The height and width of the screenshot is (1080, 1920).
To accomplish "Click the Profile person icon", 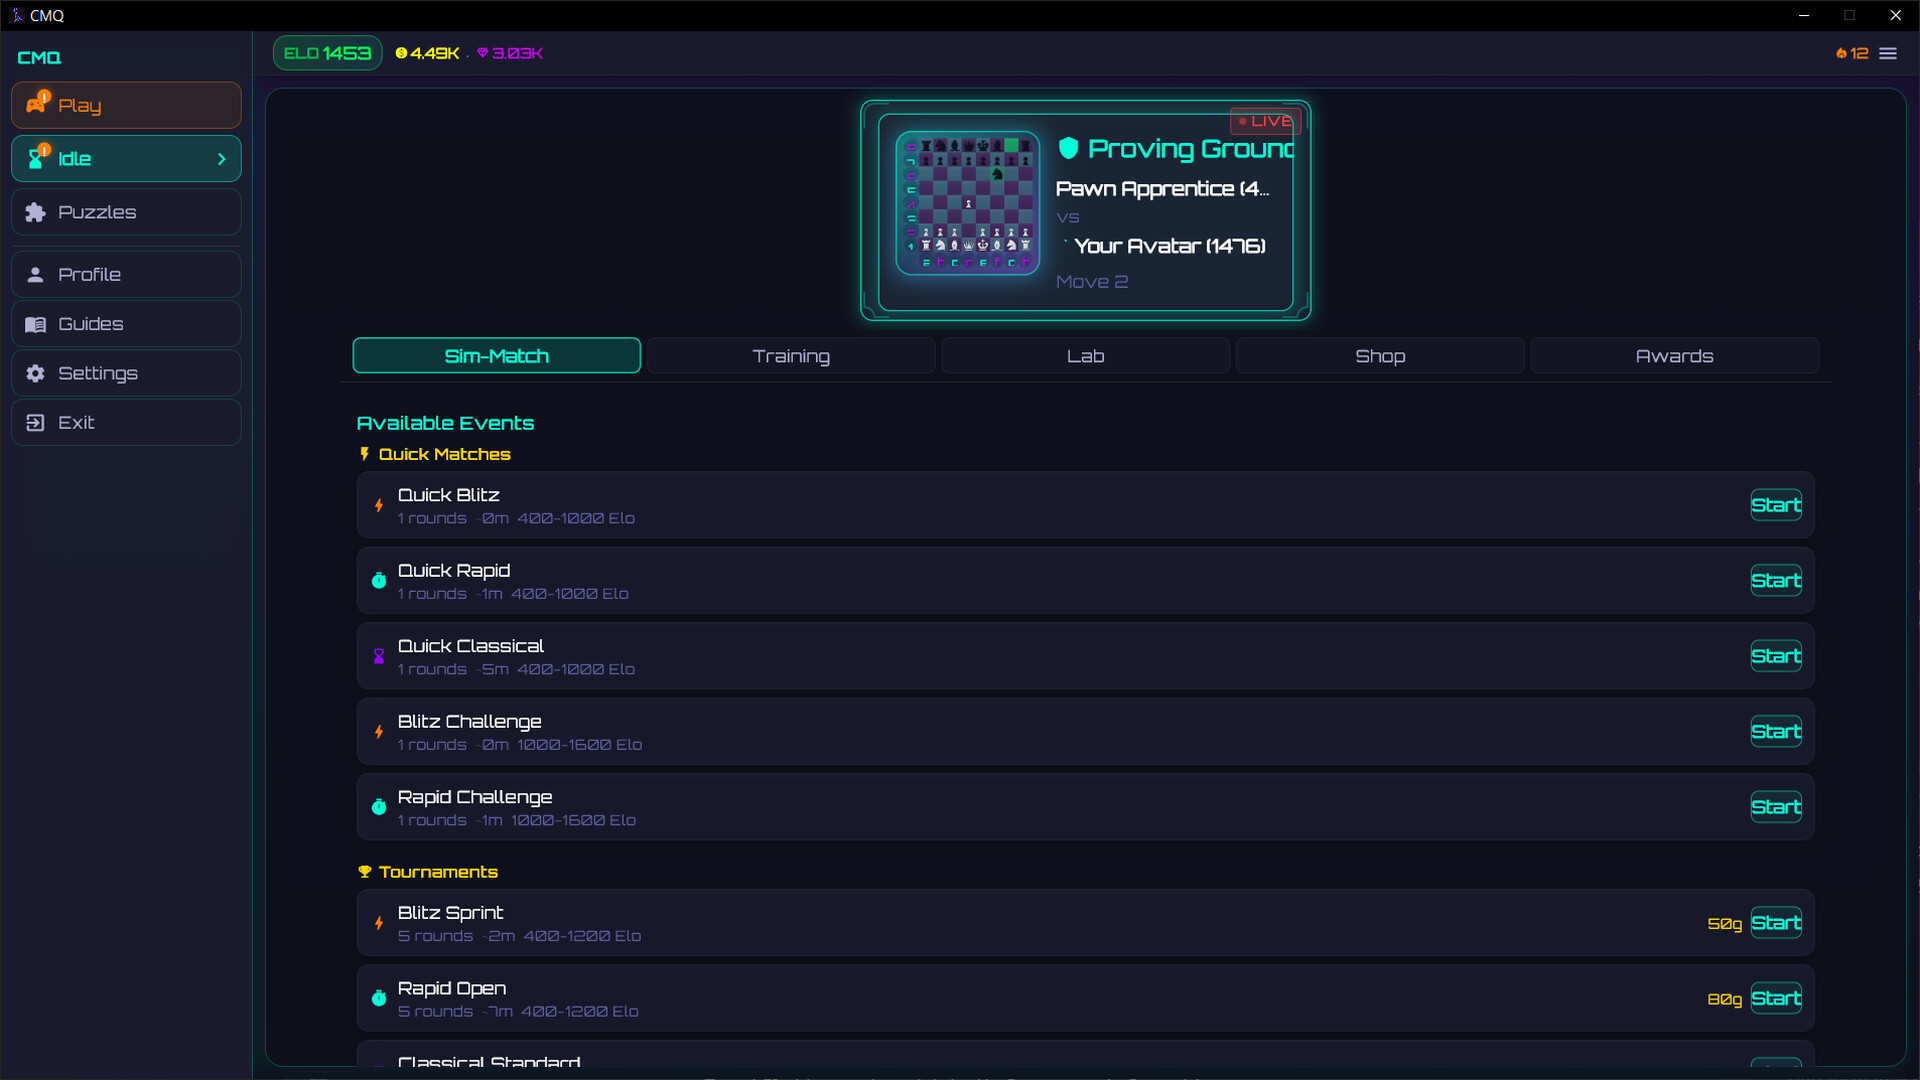I will 36,275.
